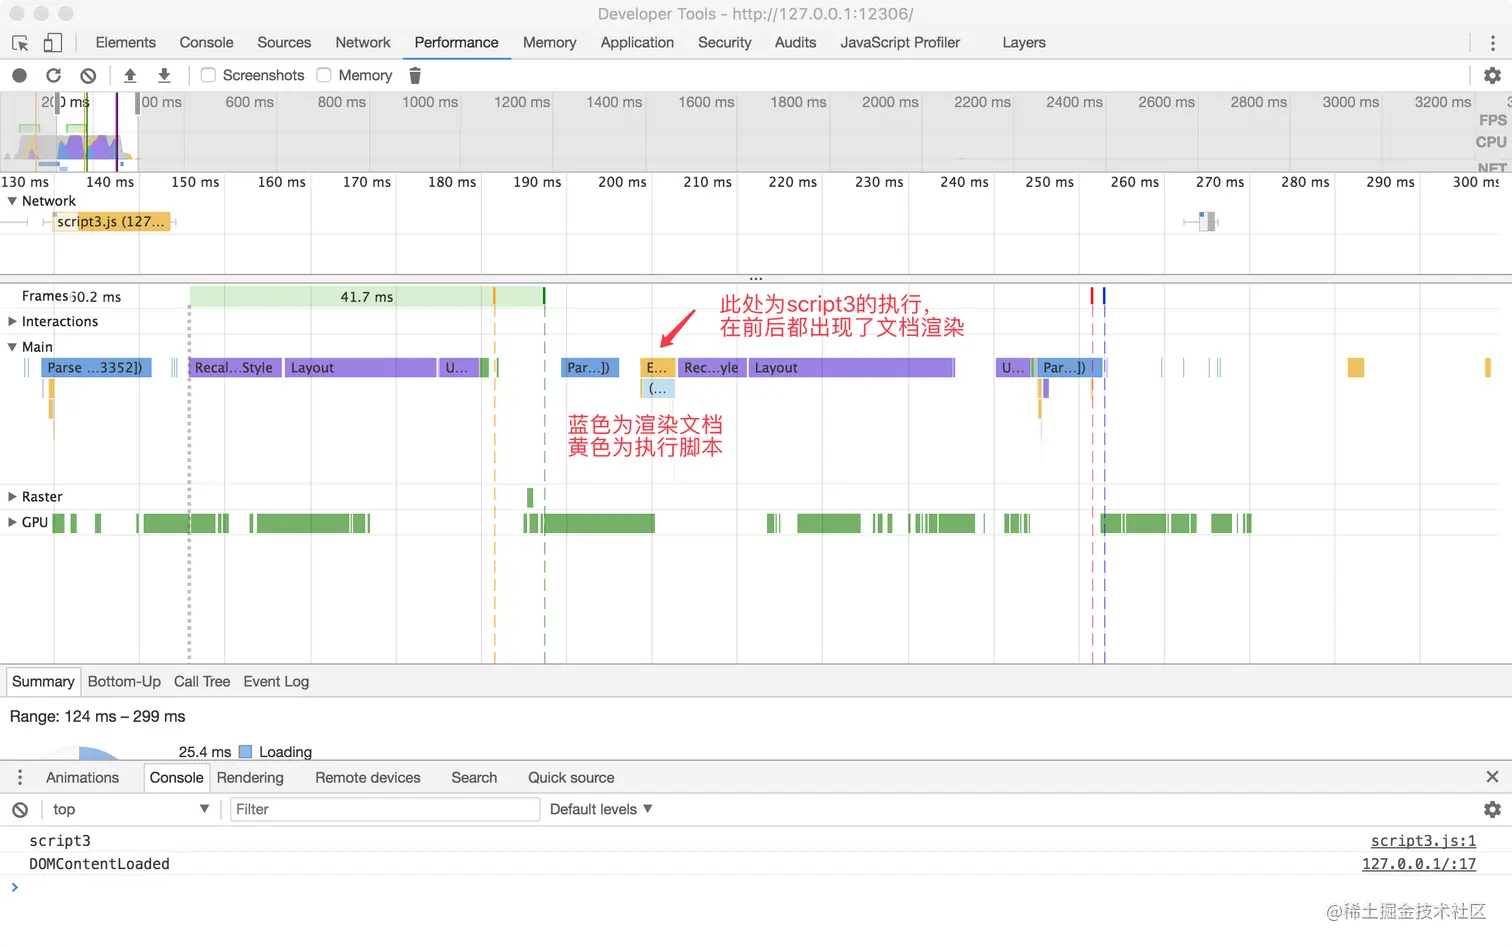Switch to the Elements tab
Screen dimensions: 1512x947
click(125, 43)
